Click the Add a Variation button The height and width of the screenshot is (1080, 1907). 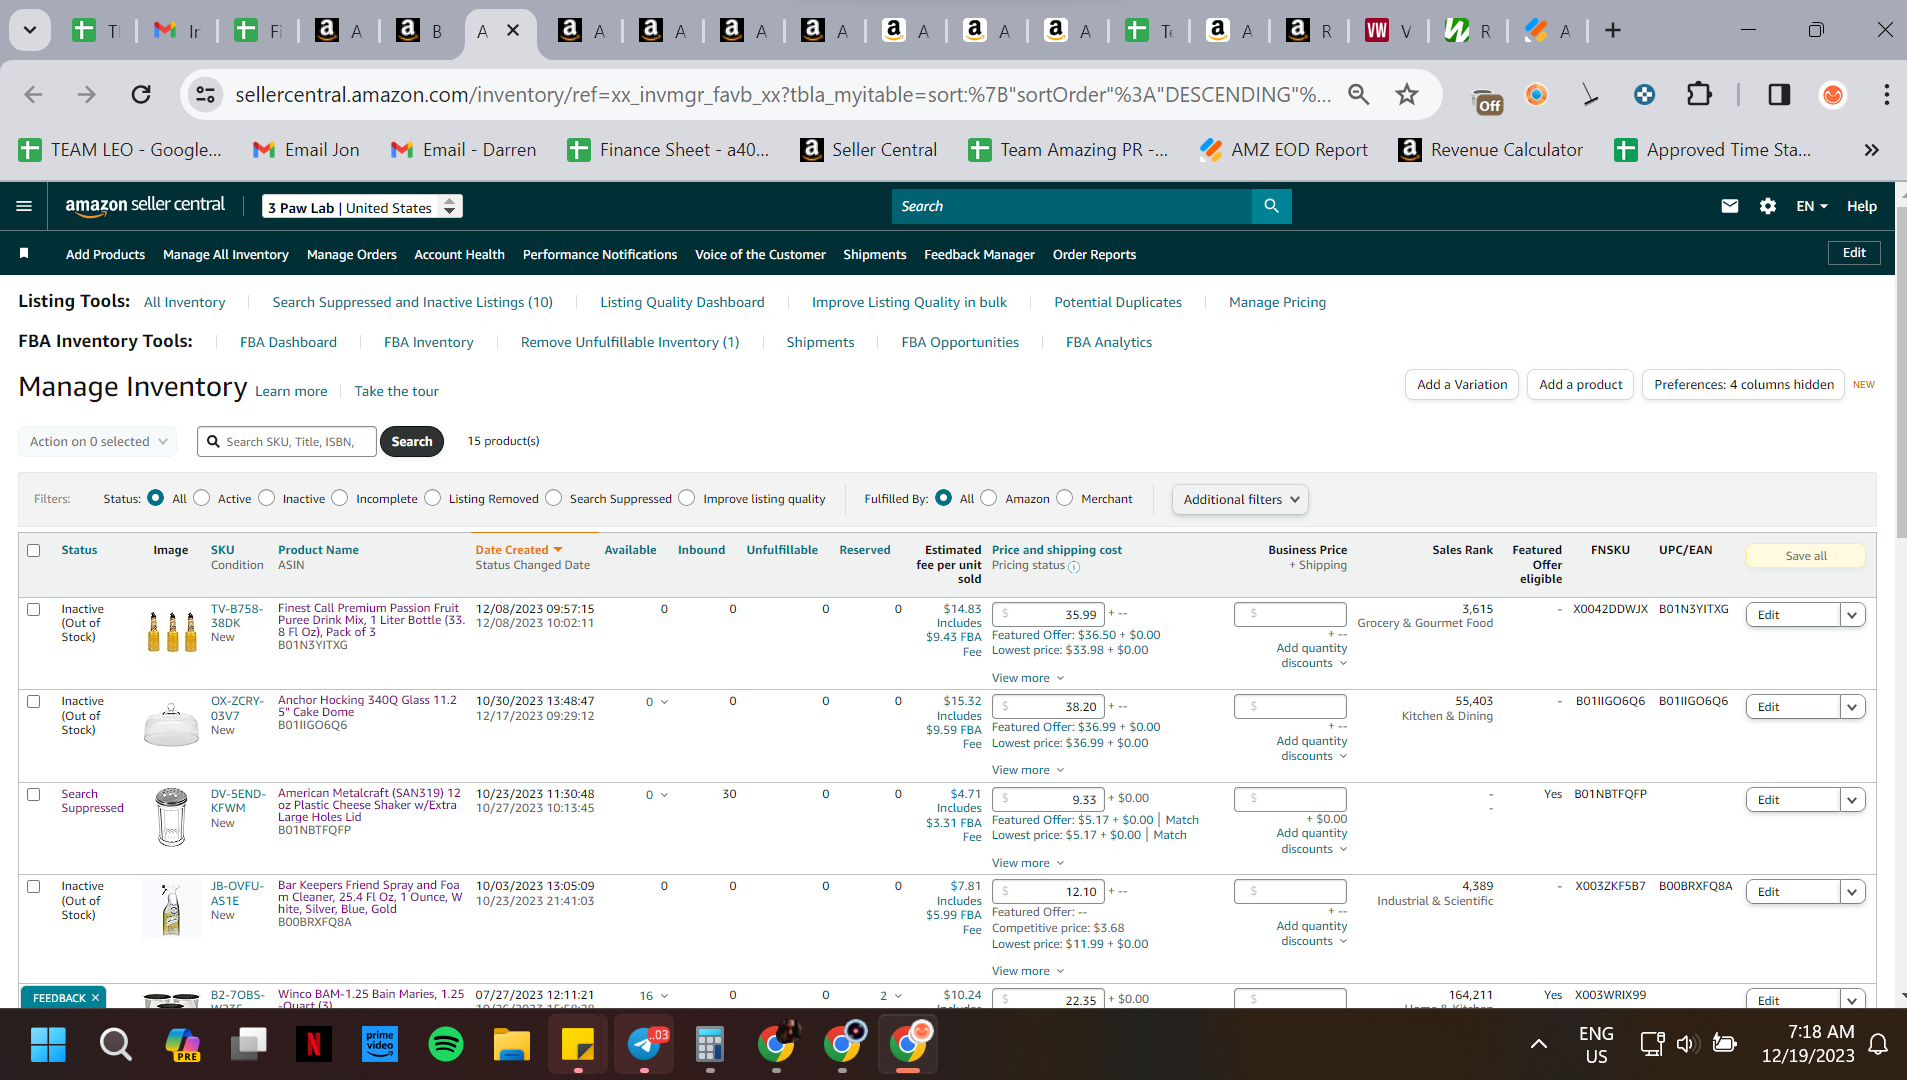tap(1462, 384)
